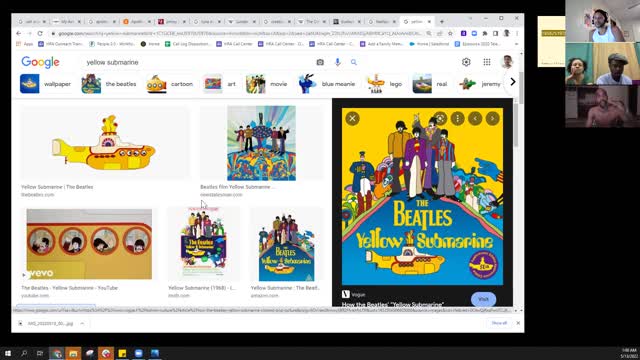Image resolution: width=640 pixels, height=360 pixels.
Task: Click the blue magnifier search icon
Action: 353,62
